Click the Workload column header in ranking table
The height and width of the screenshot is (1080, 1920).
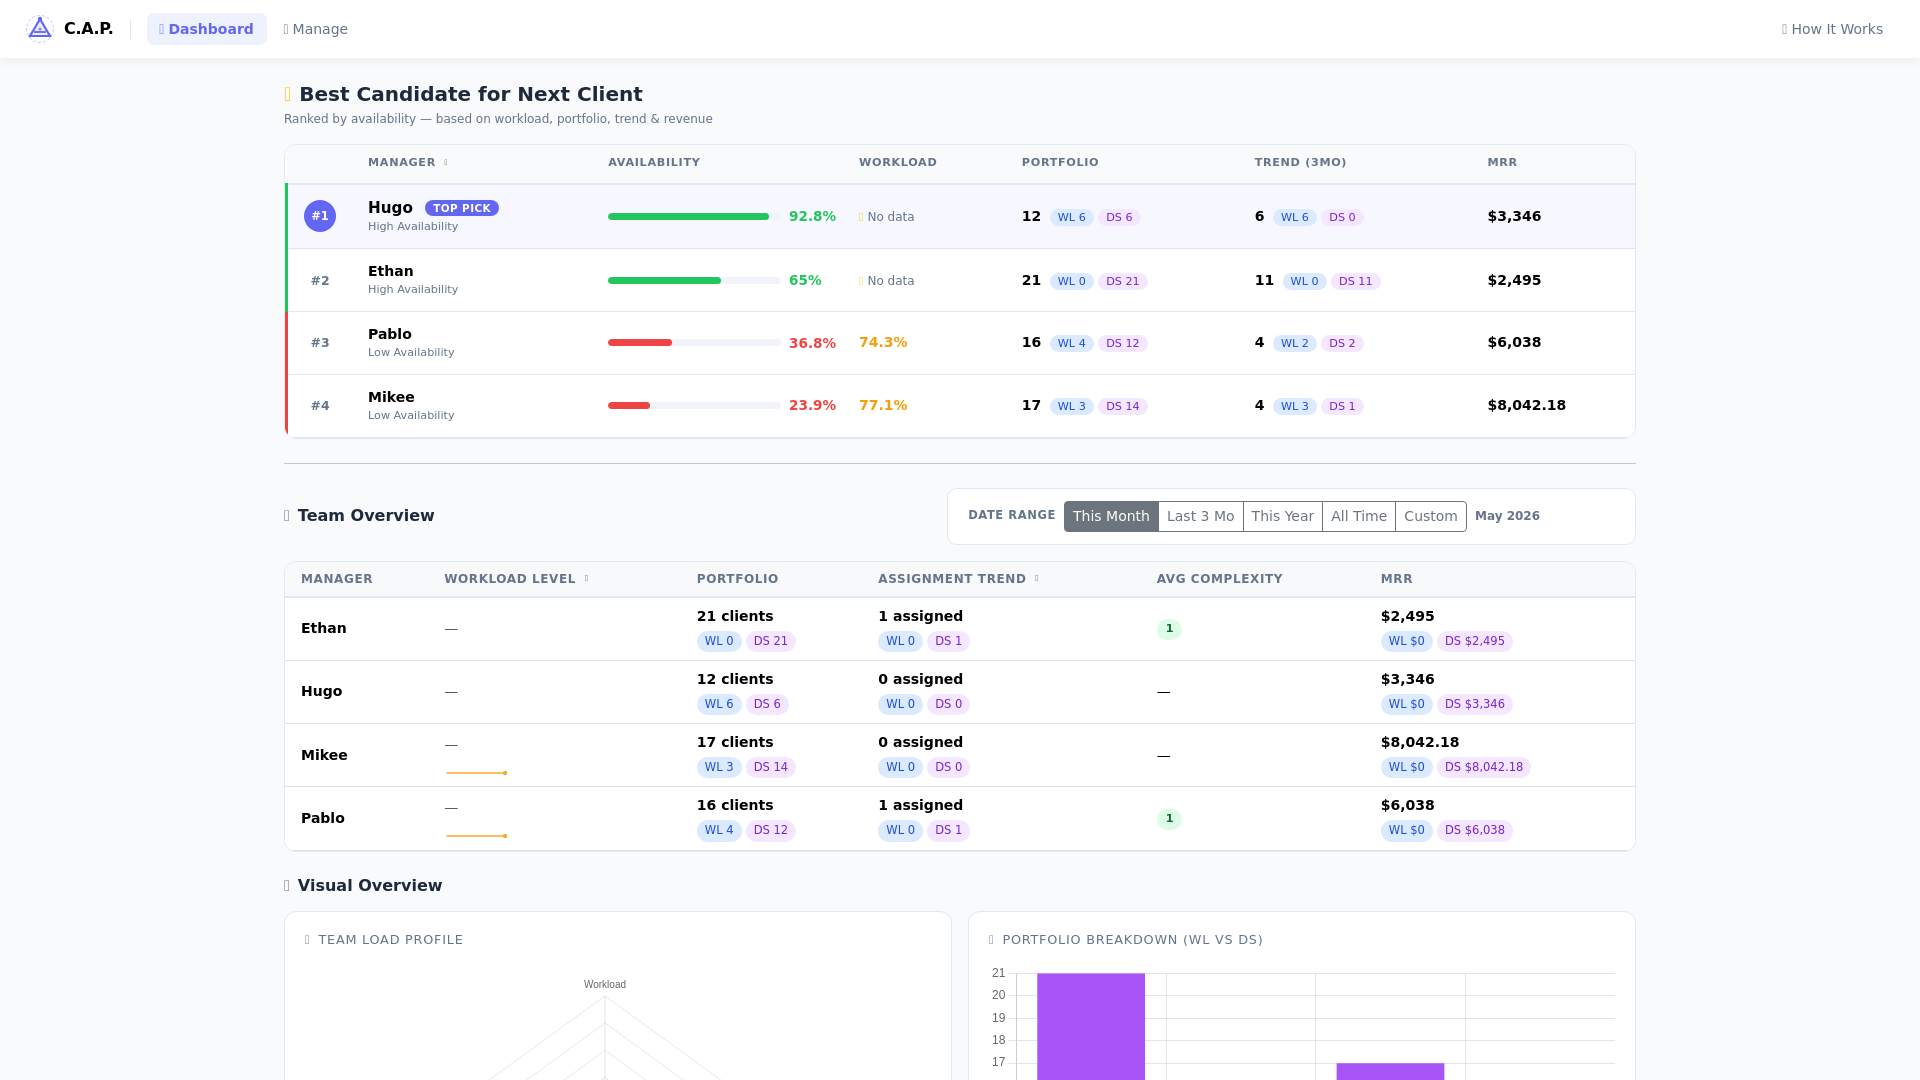coord(898,162)
